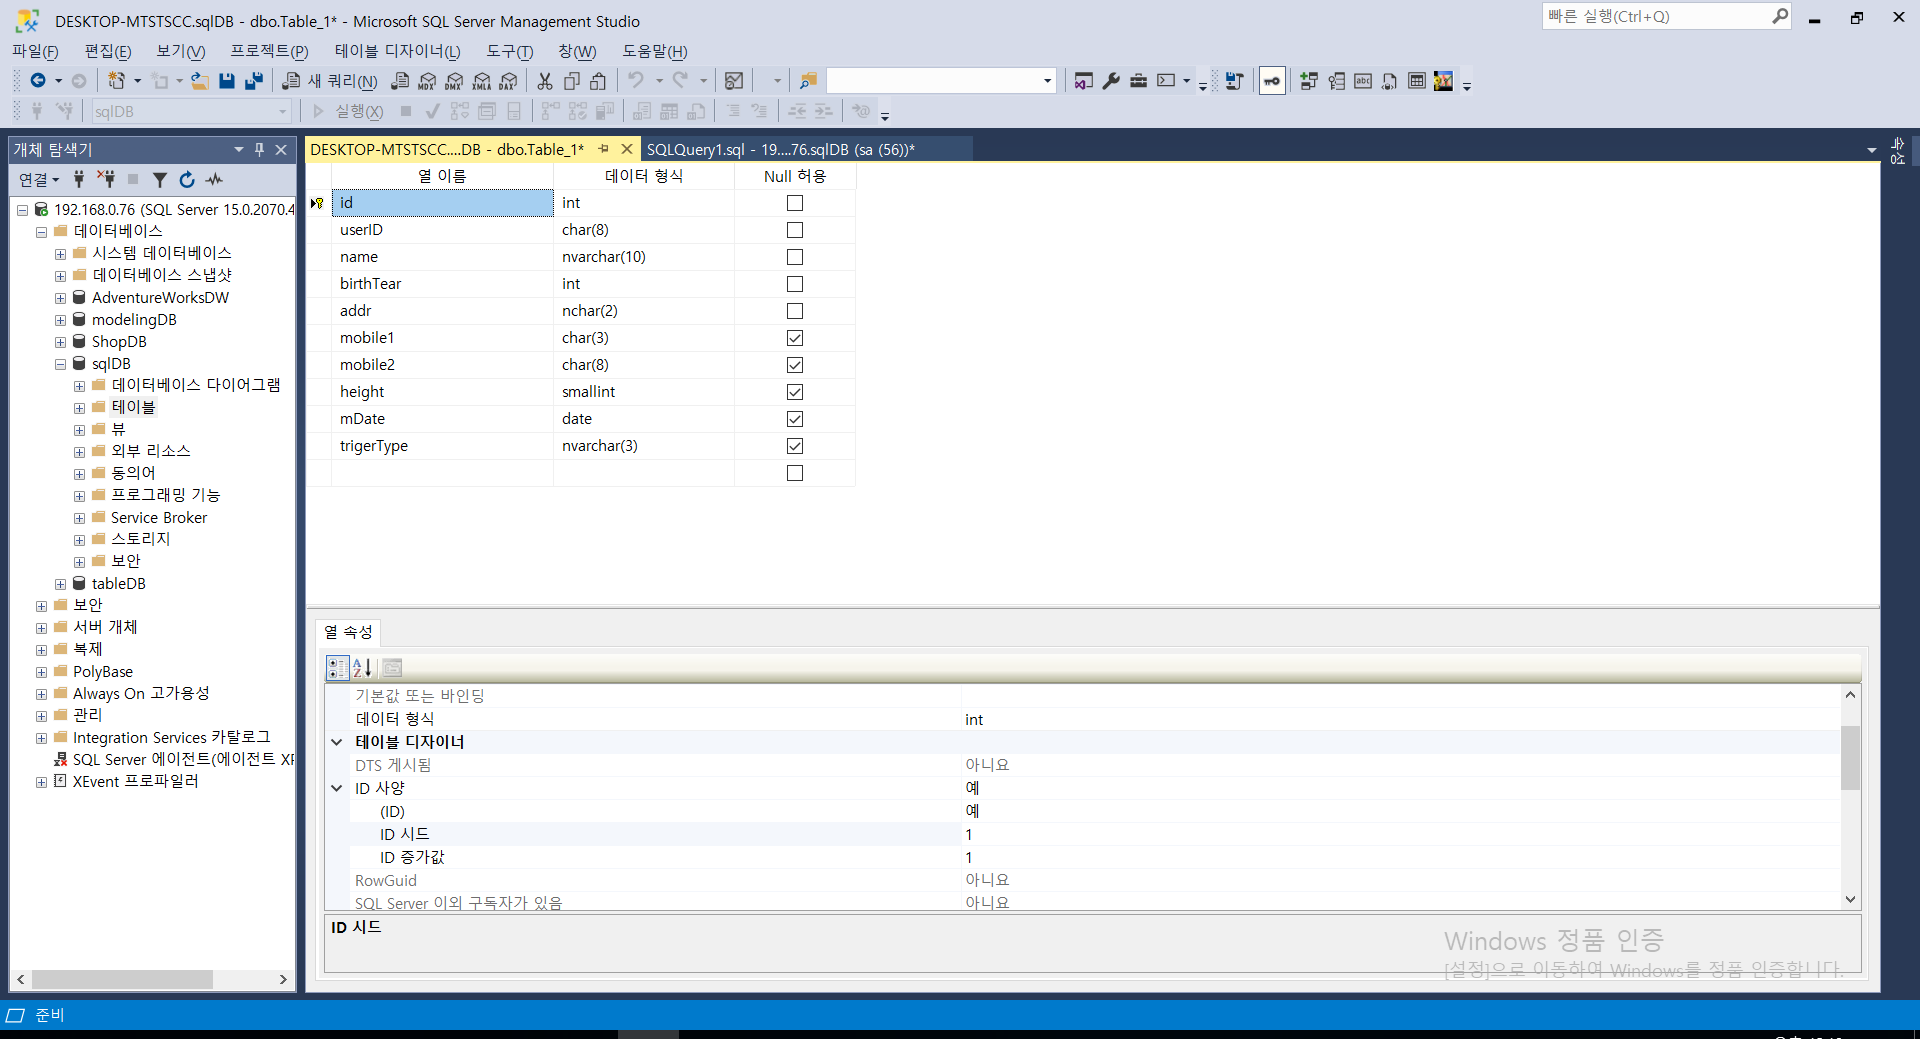Toggle Null allowed checkbox for userID row
This screenshot has height=1039, width=1920.
coord(795,230)
